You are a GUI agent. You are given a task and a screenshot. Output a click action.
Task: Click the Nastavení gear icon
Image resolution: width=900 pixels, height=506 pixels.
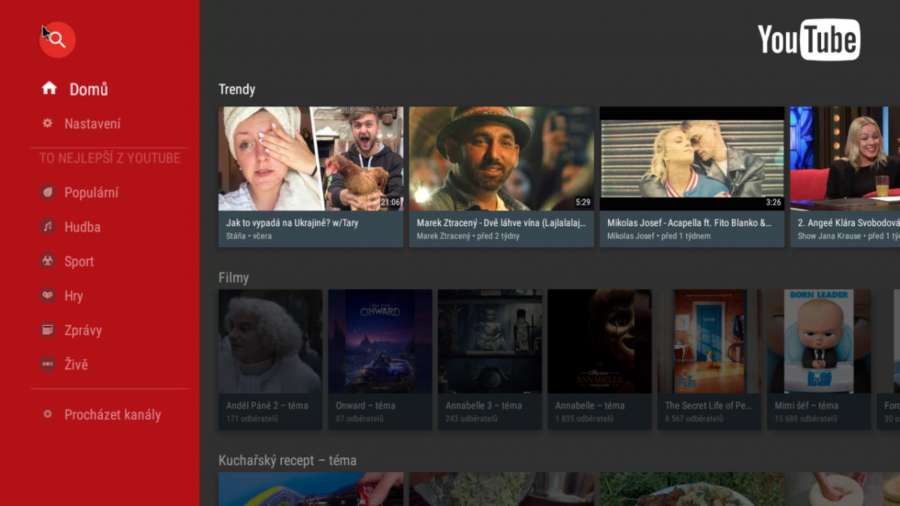(x=48, y=123)
